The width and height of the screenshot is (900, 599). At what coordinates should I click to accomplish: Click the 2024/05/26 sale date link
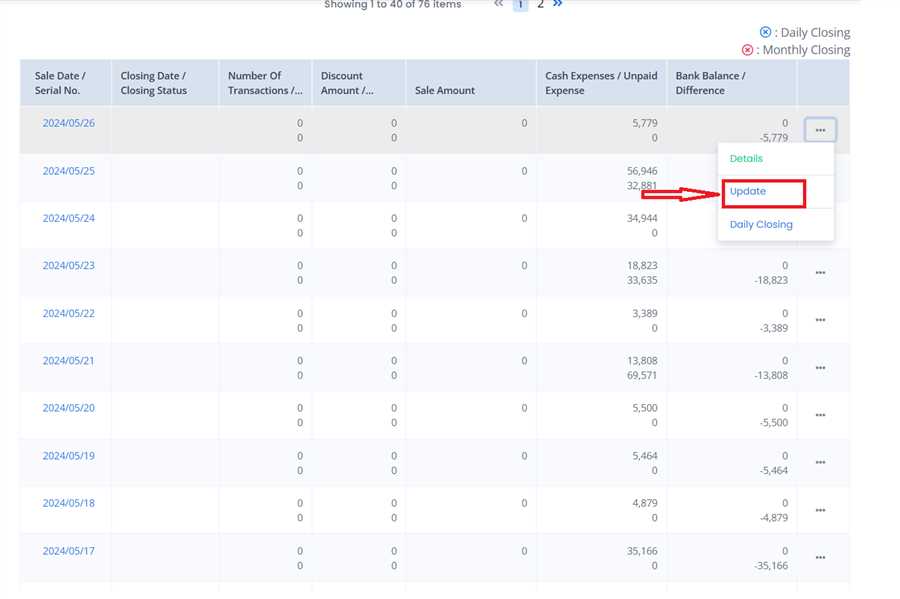coord(68,123)
